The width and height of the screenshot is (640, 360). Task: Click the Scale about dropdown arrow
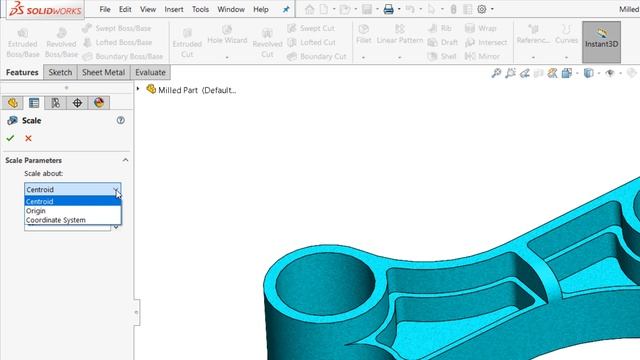pos(116,190)
